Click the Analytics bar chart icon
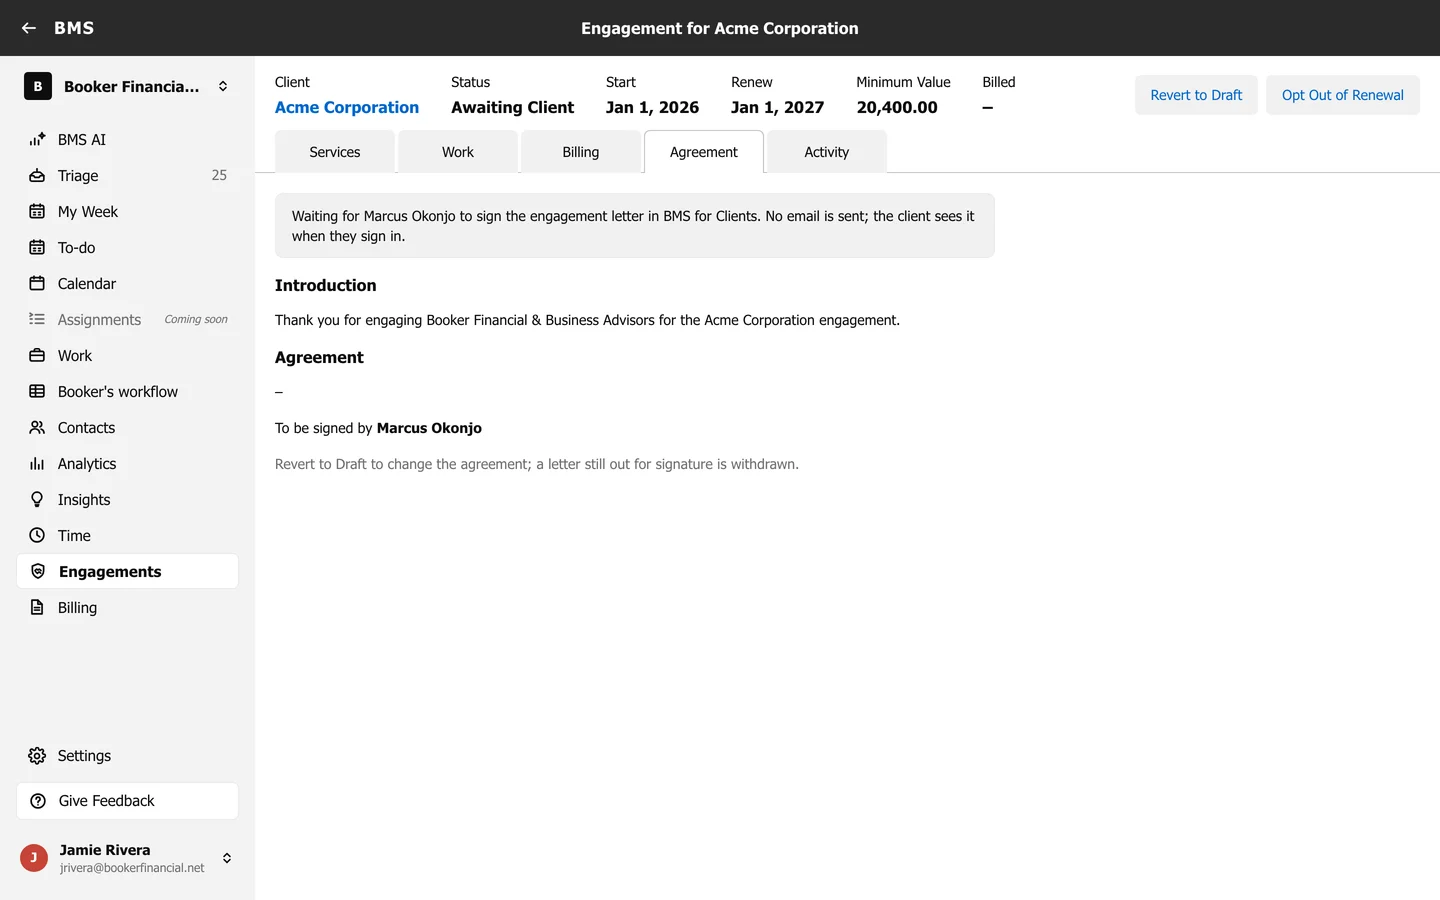1440x900 pixels. (x=37, y=463)
